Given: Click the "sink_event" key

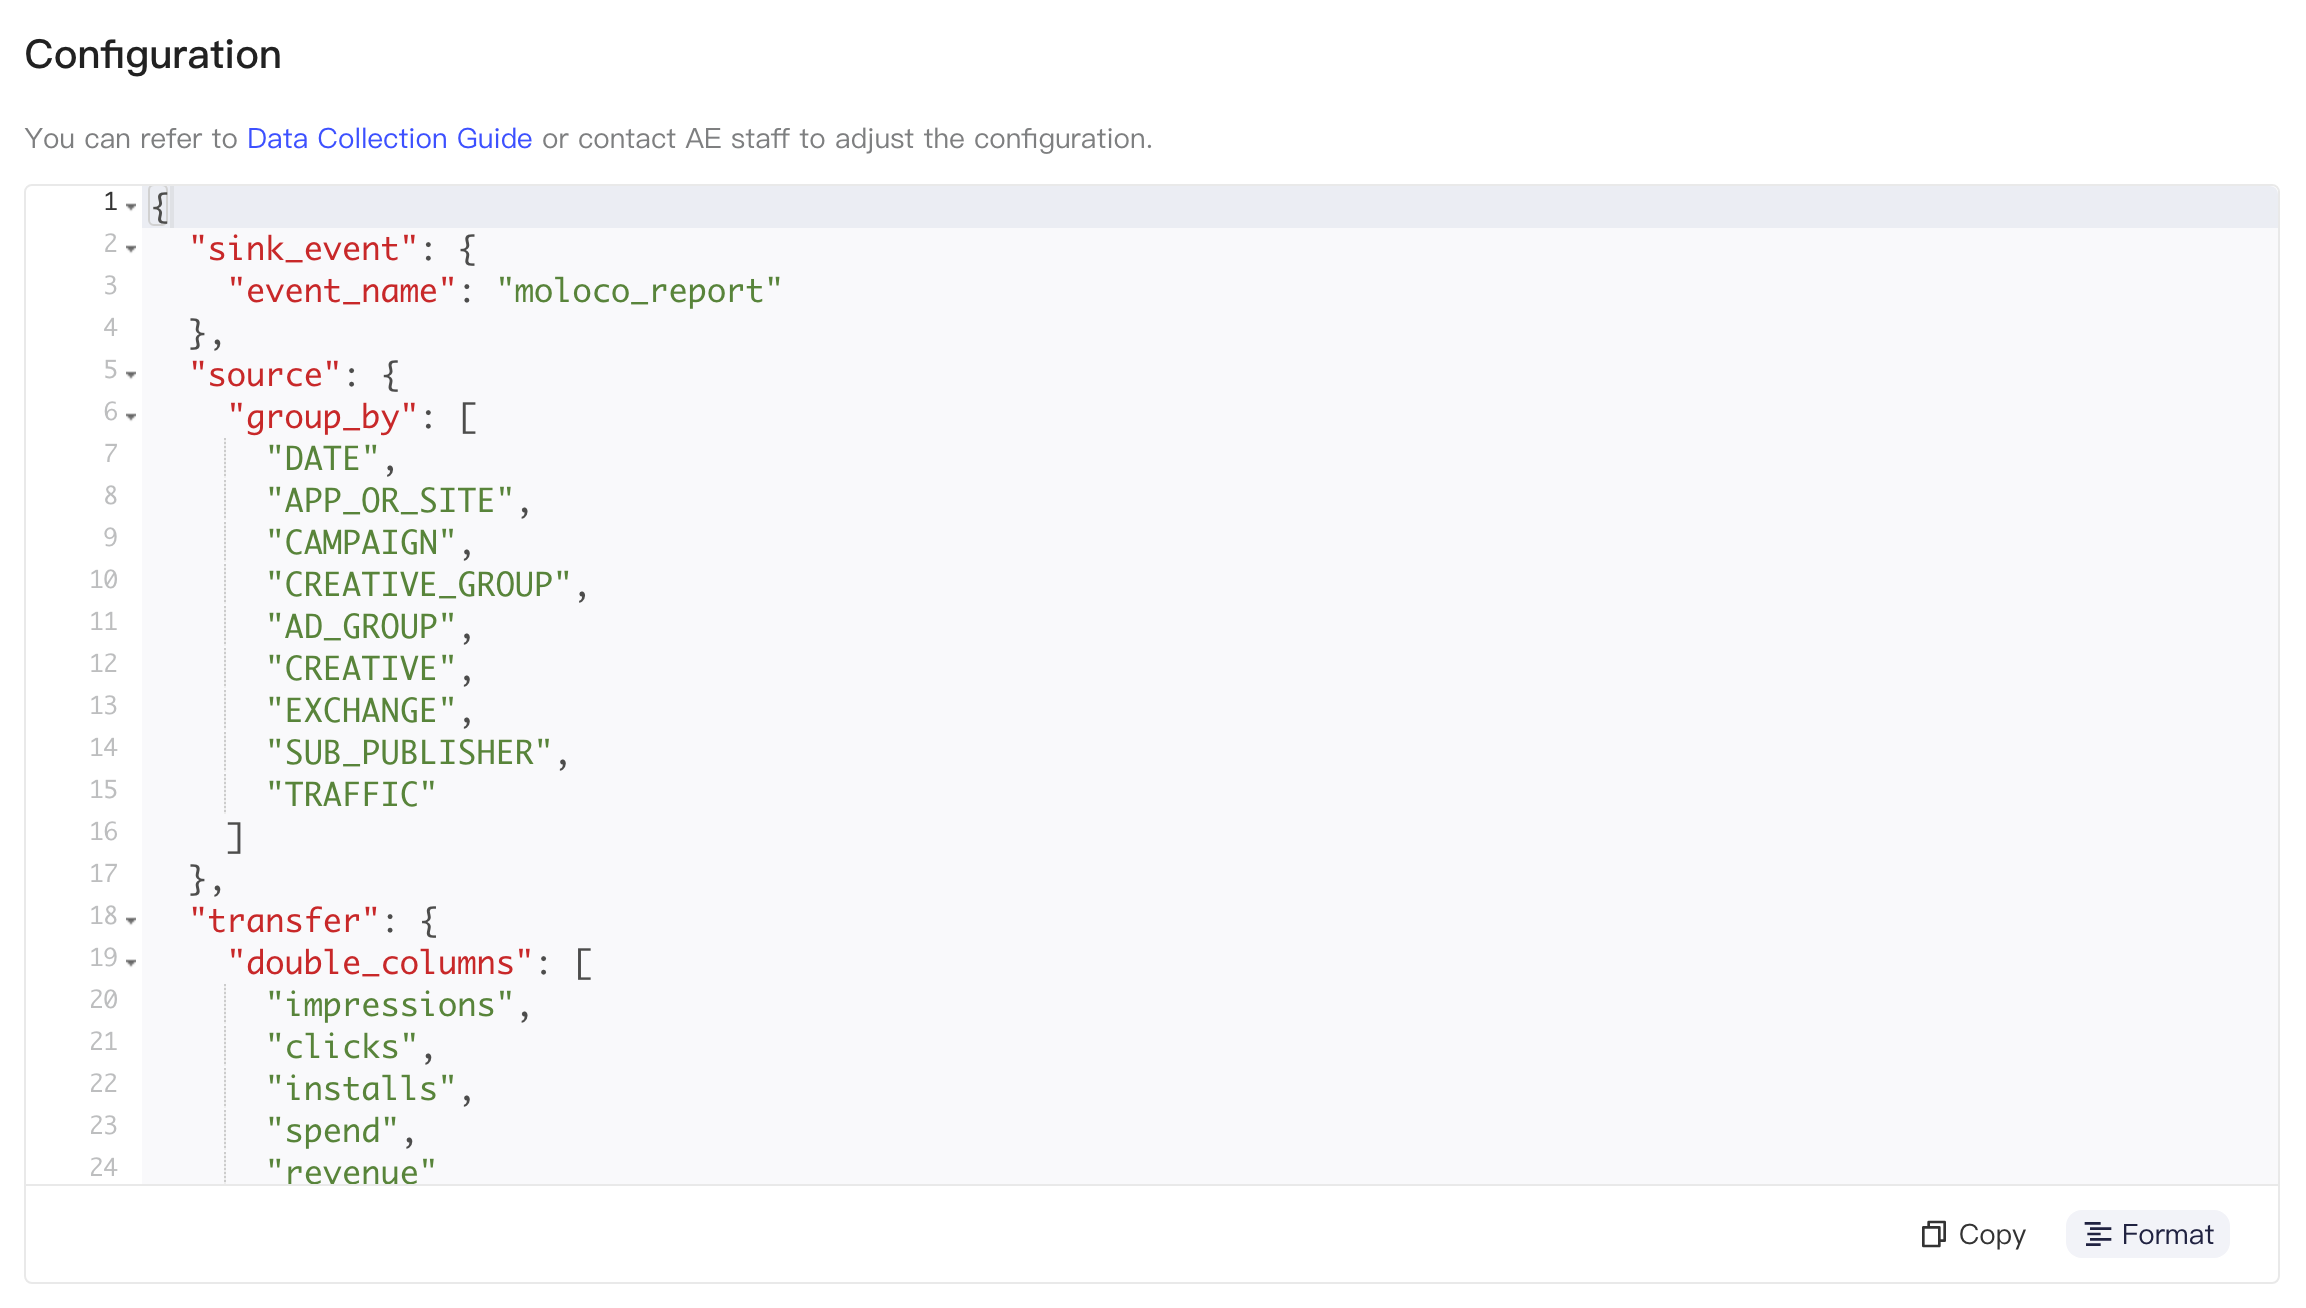Looking at the screenshot, I should click(x=303, y=249).
